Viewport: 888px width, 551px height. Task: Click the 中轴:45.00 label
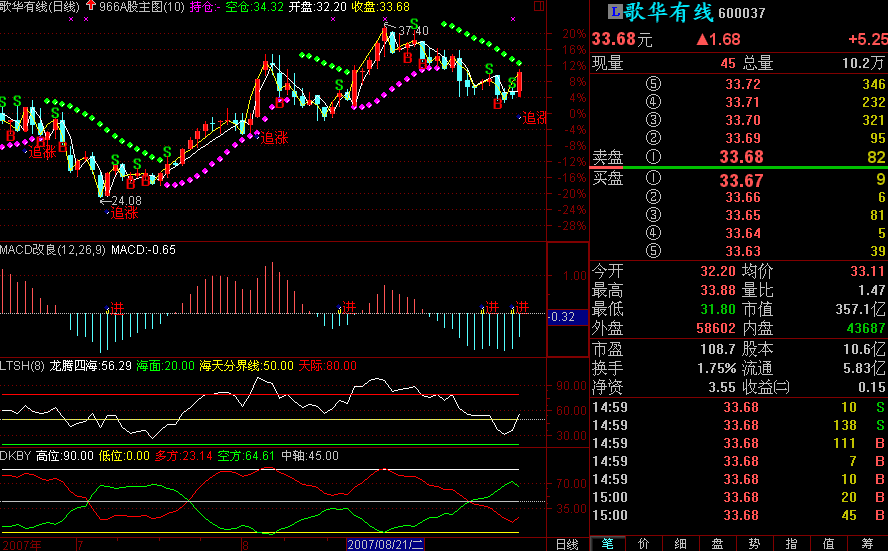310,456
